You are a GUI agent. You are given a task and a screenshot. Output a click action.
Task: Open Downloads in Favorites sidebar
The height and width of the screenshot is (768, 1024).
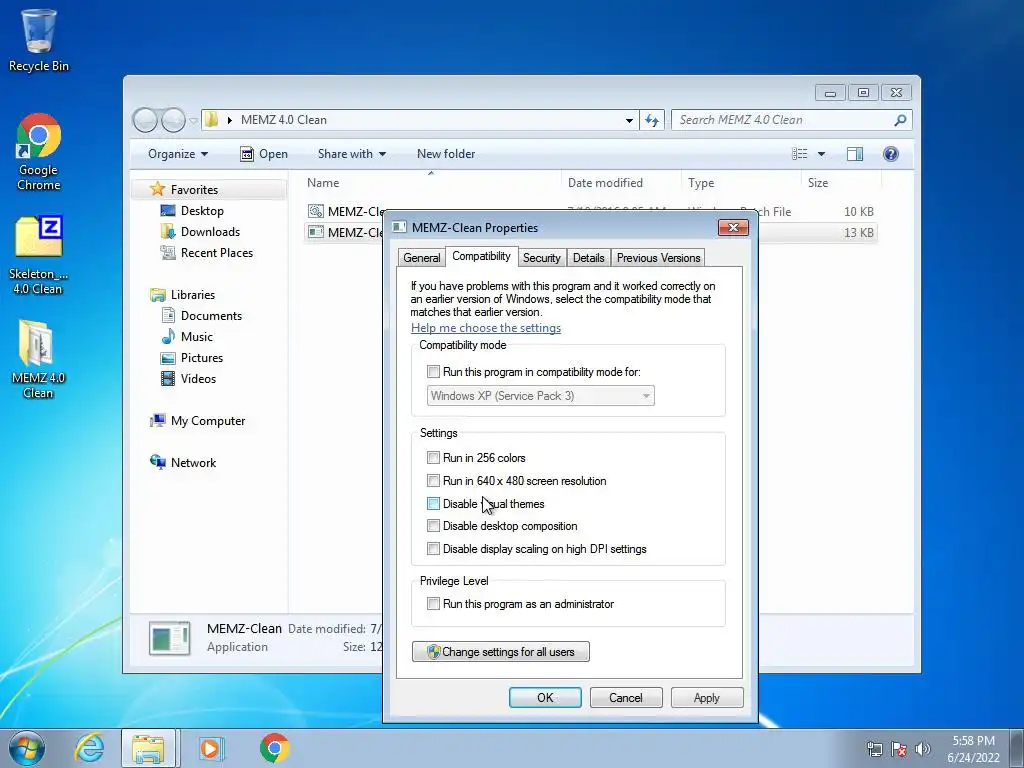point(200,232)
